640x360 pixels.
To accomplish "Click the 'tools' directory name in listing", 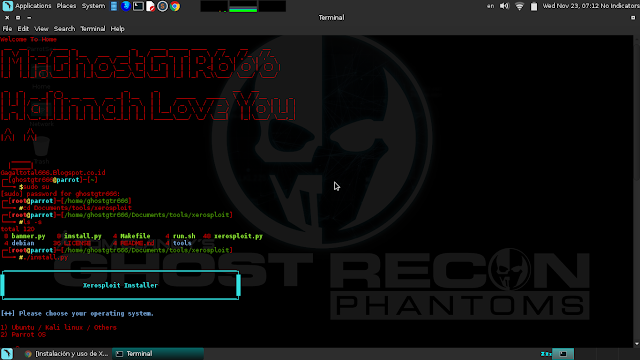I will point(182,243).
